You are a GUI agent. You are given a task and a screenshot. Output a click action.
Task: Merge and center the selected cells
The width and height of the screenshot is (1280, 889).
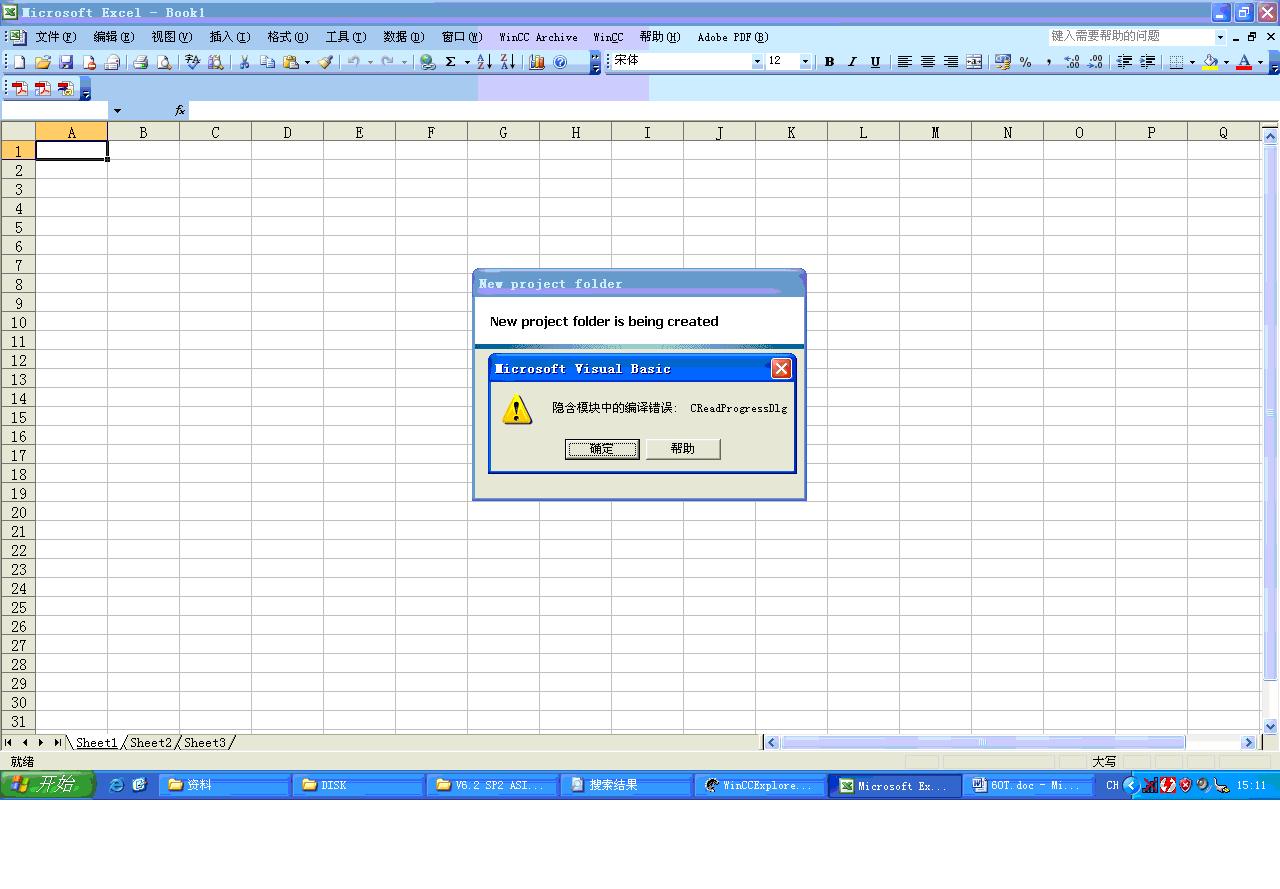tap(974, 62)
